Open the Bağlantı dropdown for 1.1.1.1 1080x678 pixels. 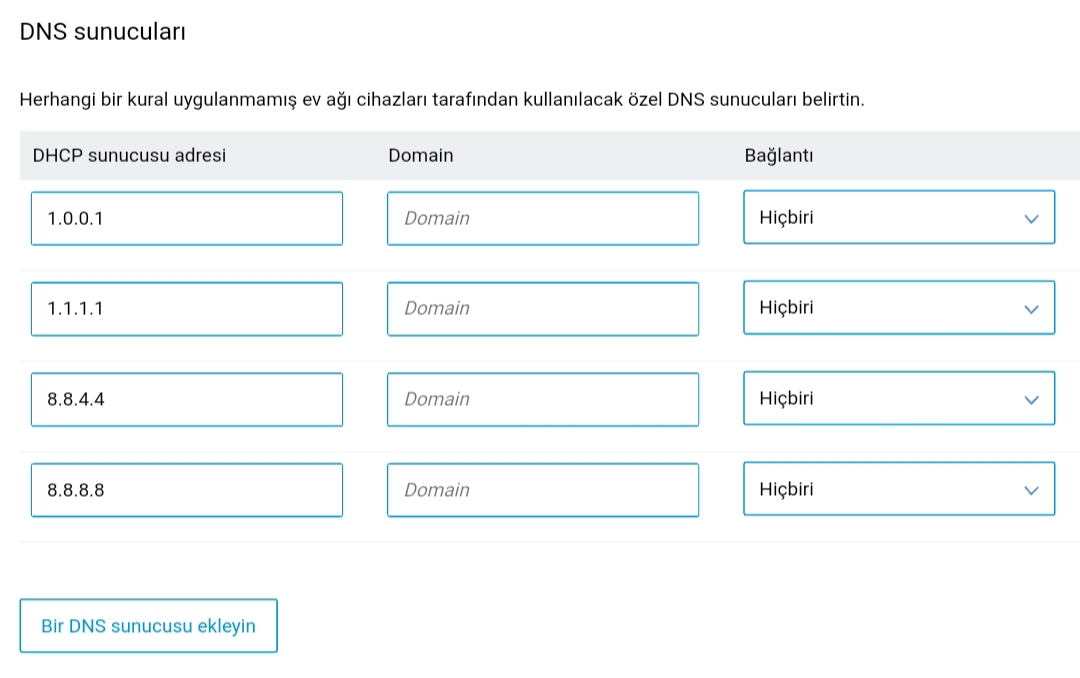[x=899, y=307]
